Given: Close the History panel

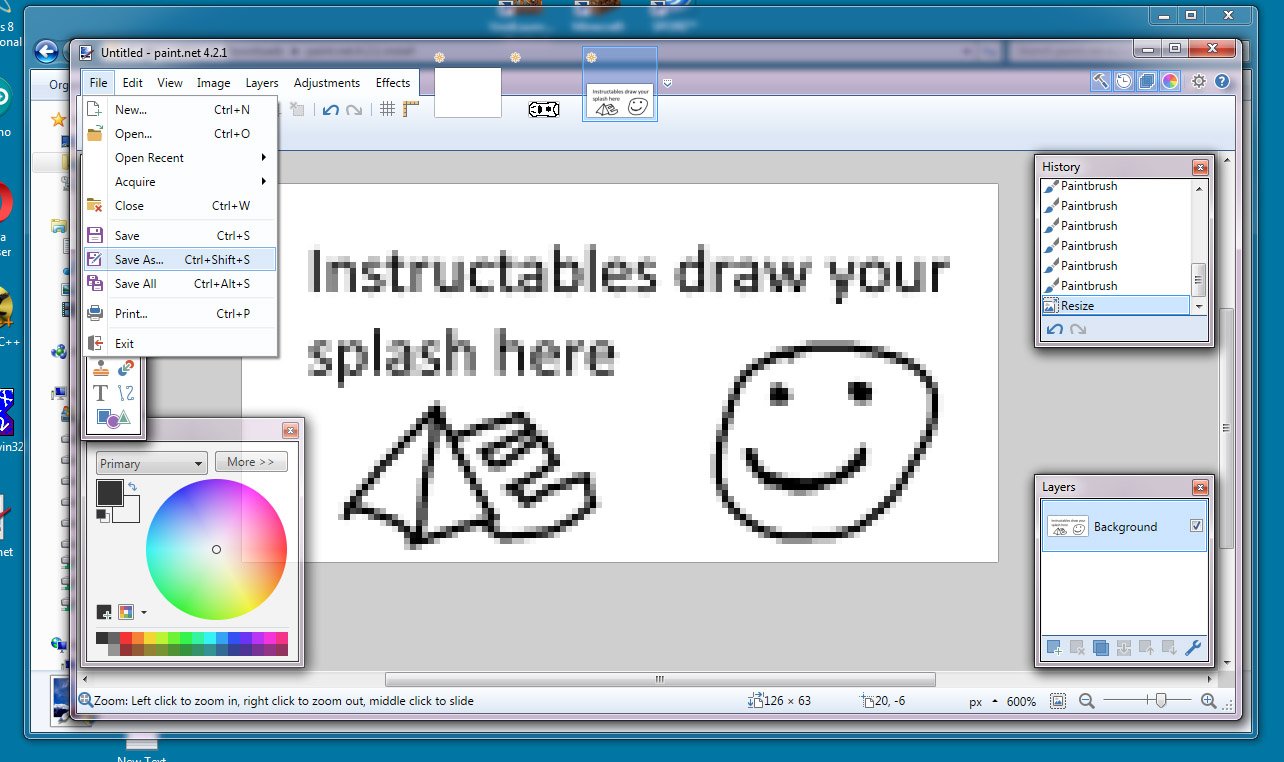Looking at the screenshot, I should (1200, 167).
